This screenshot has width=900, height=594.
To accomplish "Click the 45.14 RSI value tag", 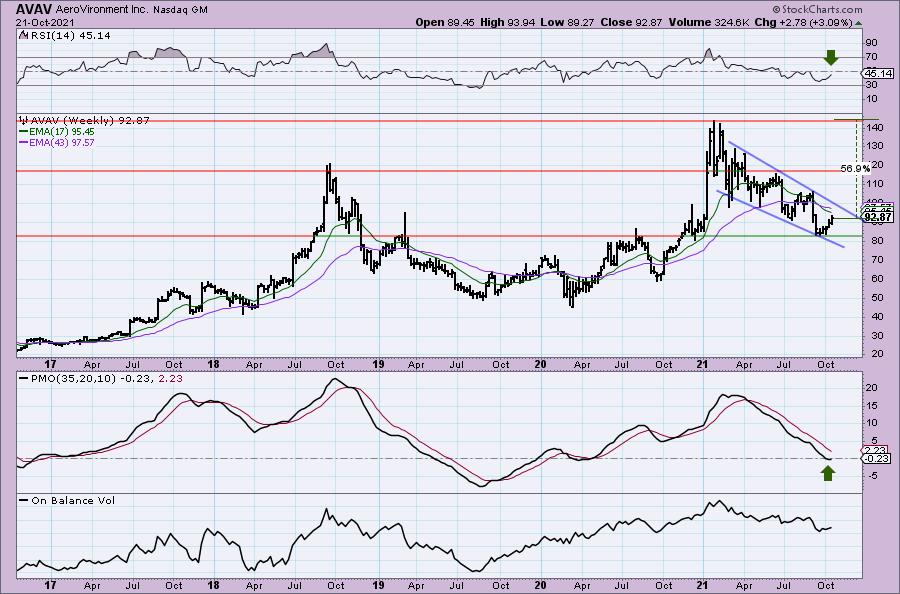I will point(878,73).
